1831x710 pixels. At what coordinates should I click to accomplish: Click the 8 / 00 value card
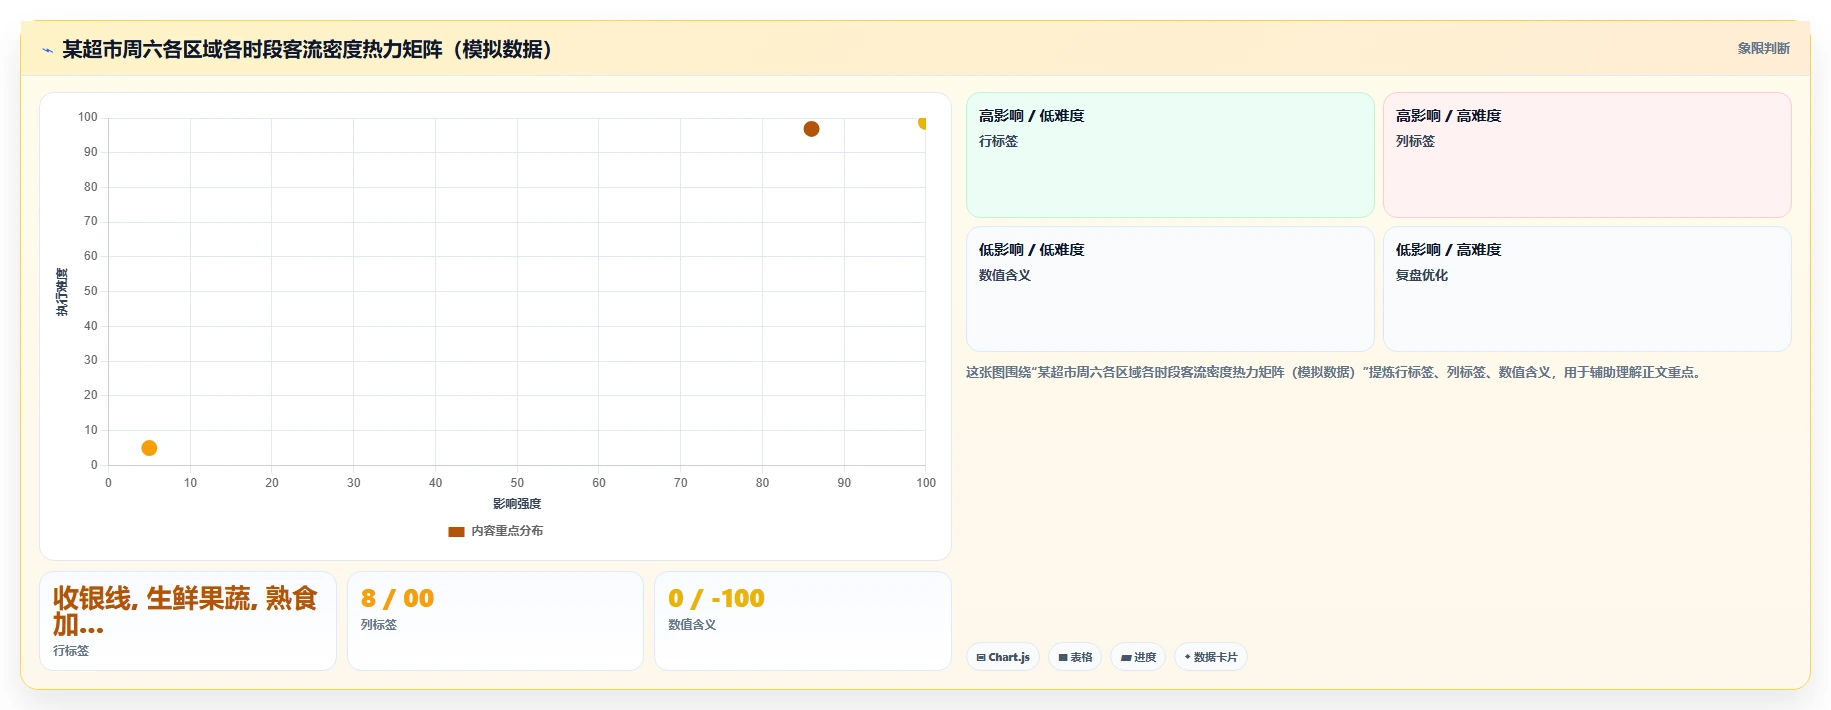[x=495, y=621]
